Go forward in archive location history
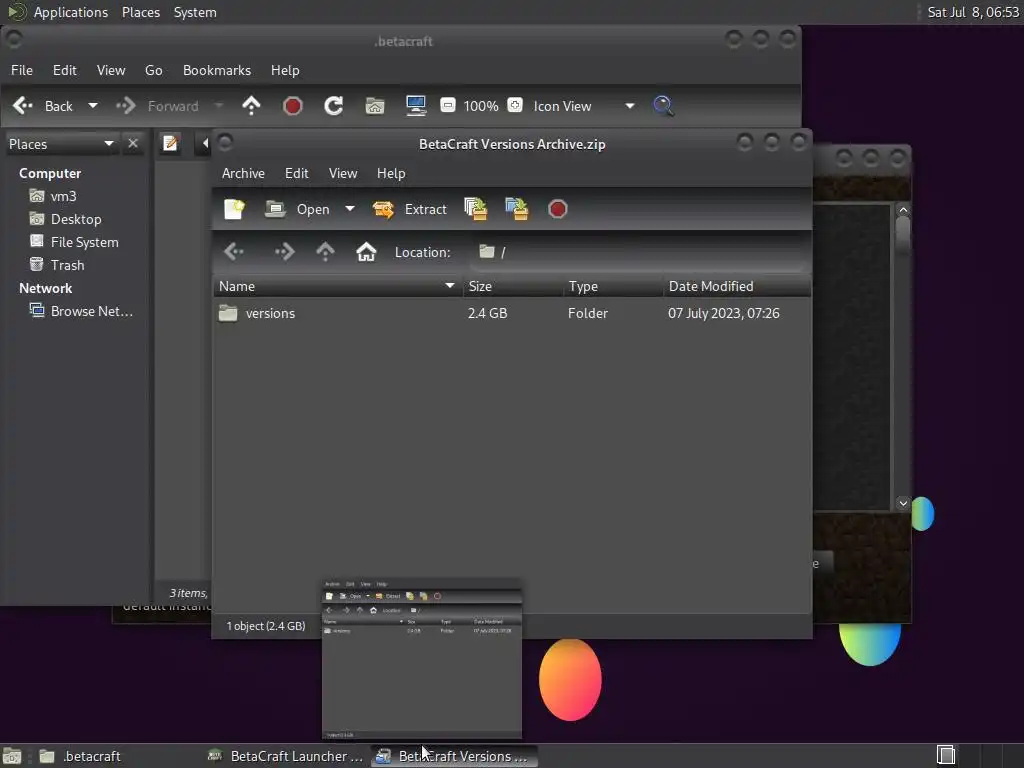 click(x=285, y=251)
